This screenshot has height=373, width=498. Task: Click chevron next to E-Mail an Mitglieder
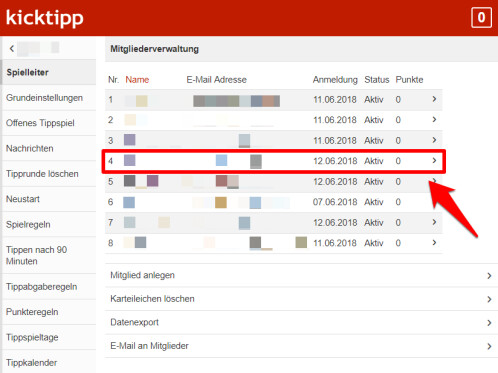[489, 346]
